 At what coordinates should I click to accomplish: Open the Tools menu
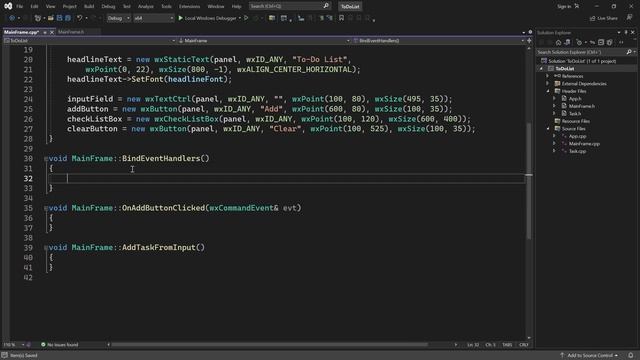(166, 7)
